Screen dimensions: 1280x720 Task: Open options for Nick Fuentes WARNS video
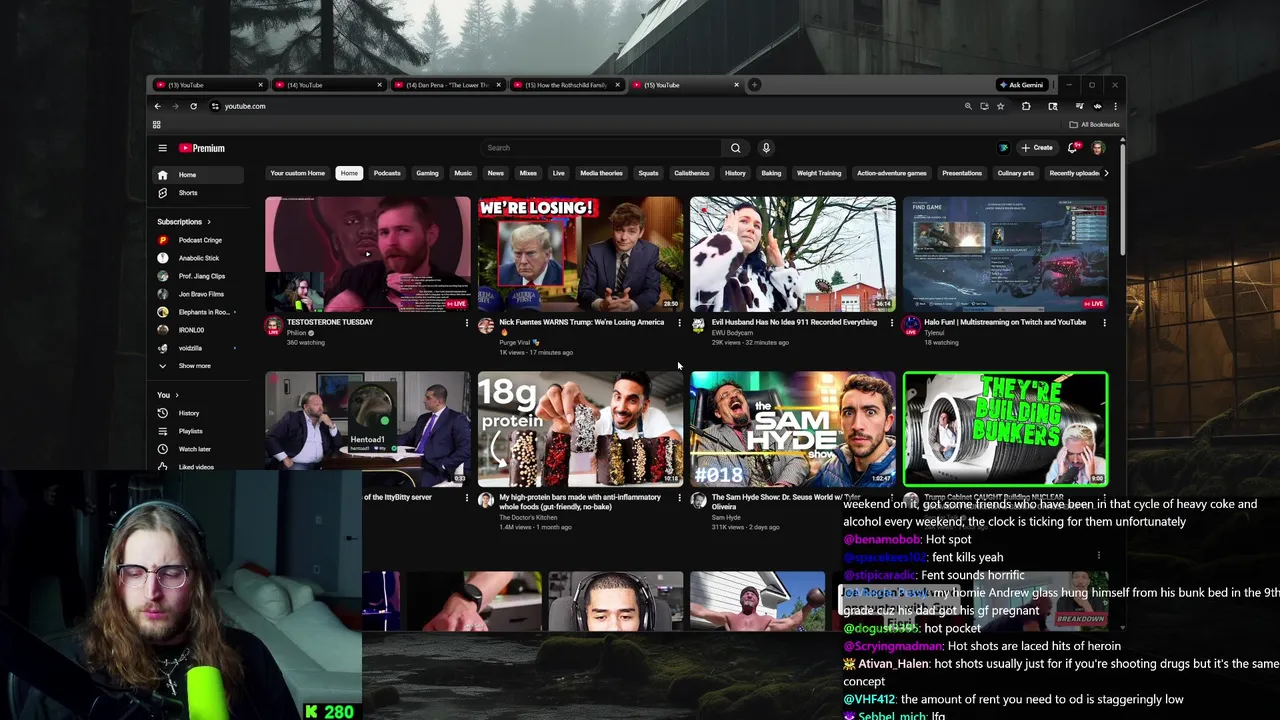click(679, 323)
